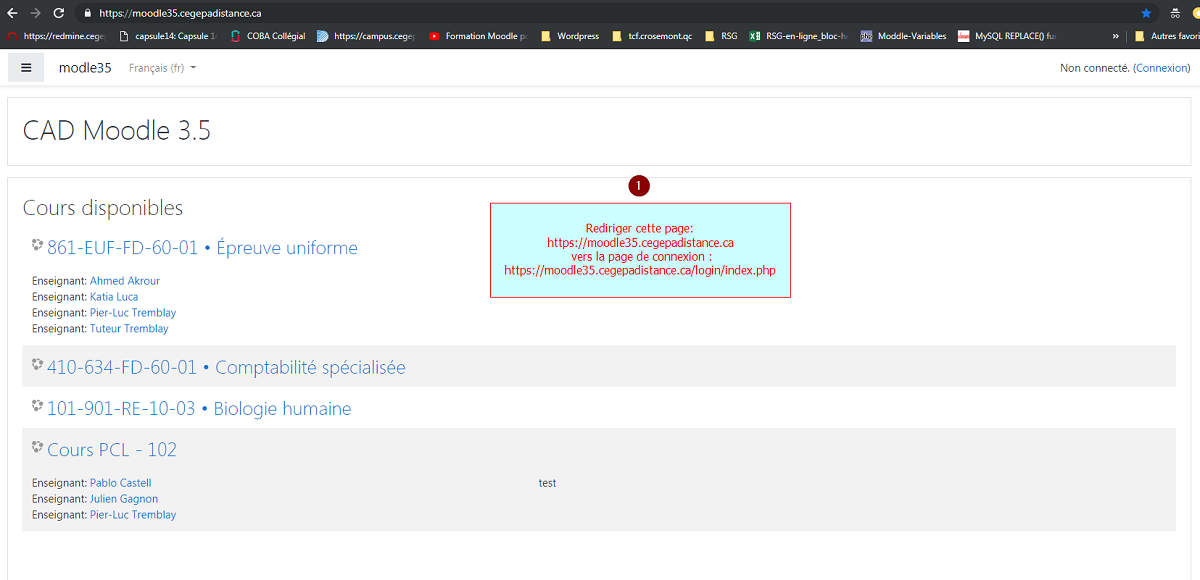Open the Moddle-Variables PHP bookmark
Image resolution: width=1200 pixels, height=580 pixels.
pos(903,36)
